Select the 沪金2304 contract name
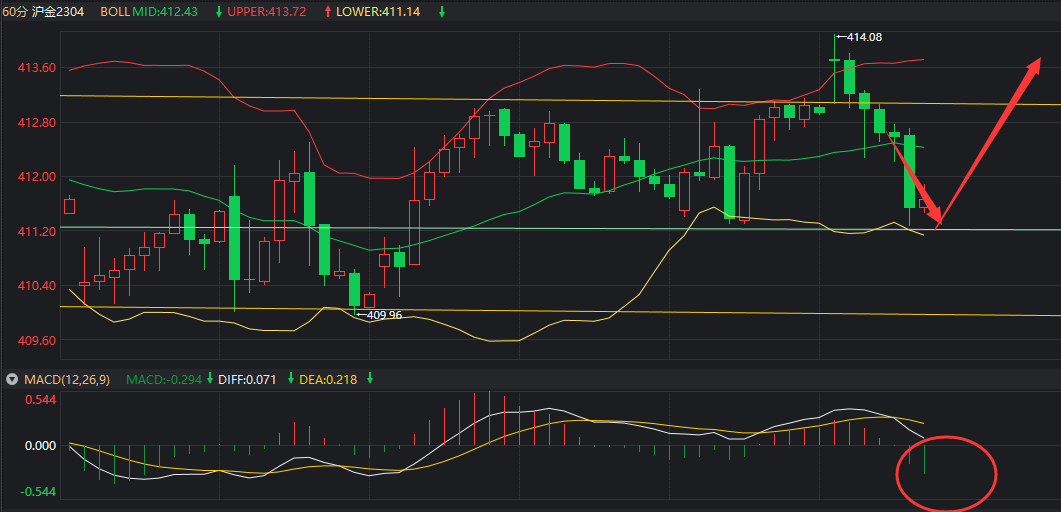Viewport: 1061px width, 512px height. (58, 11)
